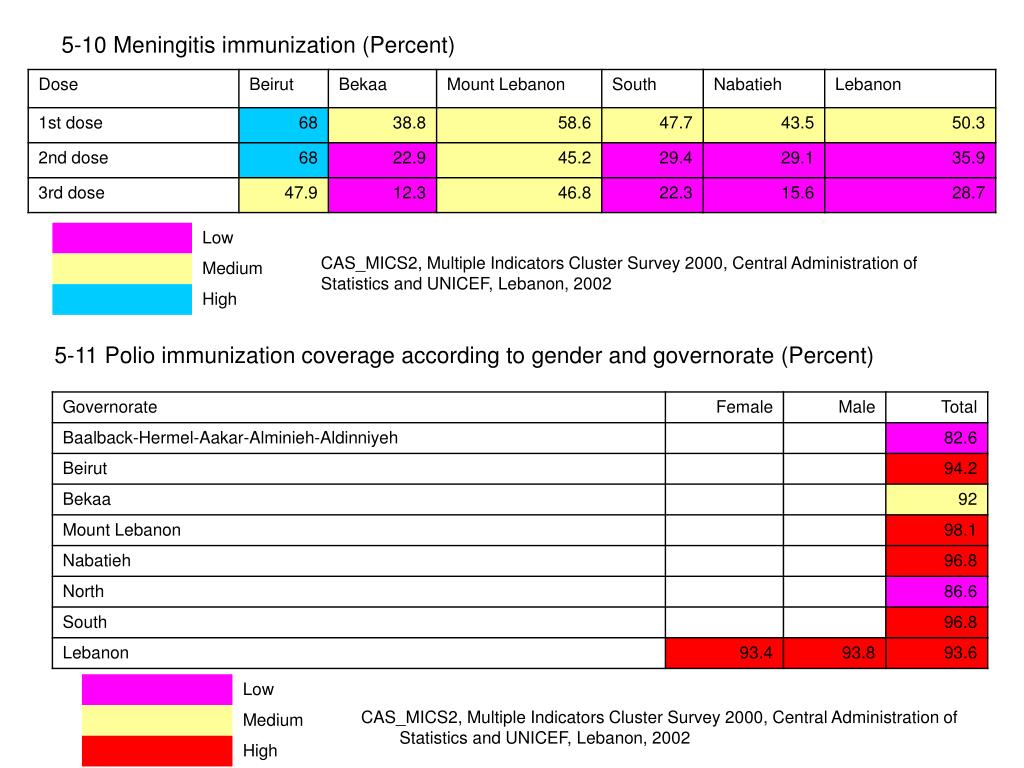
Task: Click the '3rd dose' row label
Action: tap(133, 195)
